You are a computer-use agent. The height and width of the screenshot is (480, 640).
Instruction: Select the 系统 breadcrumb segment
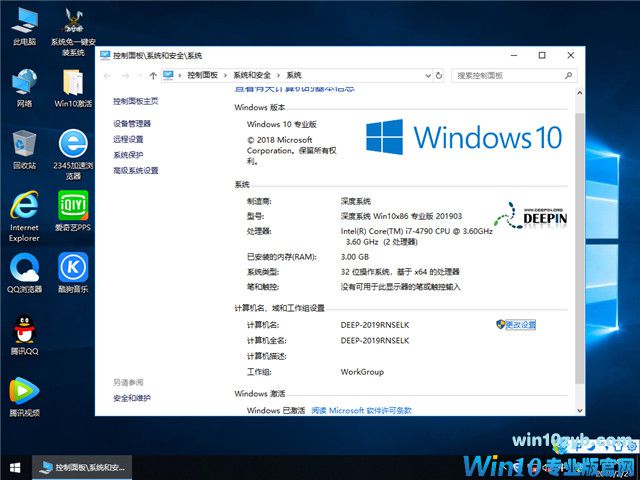(294, 76)
